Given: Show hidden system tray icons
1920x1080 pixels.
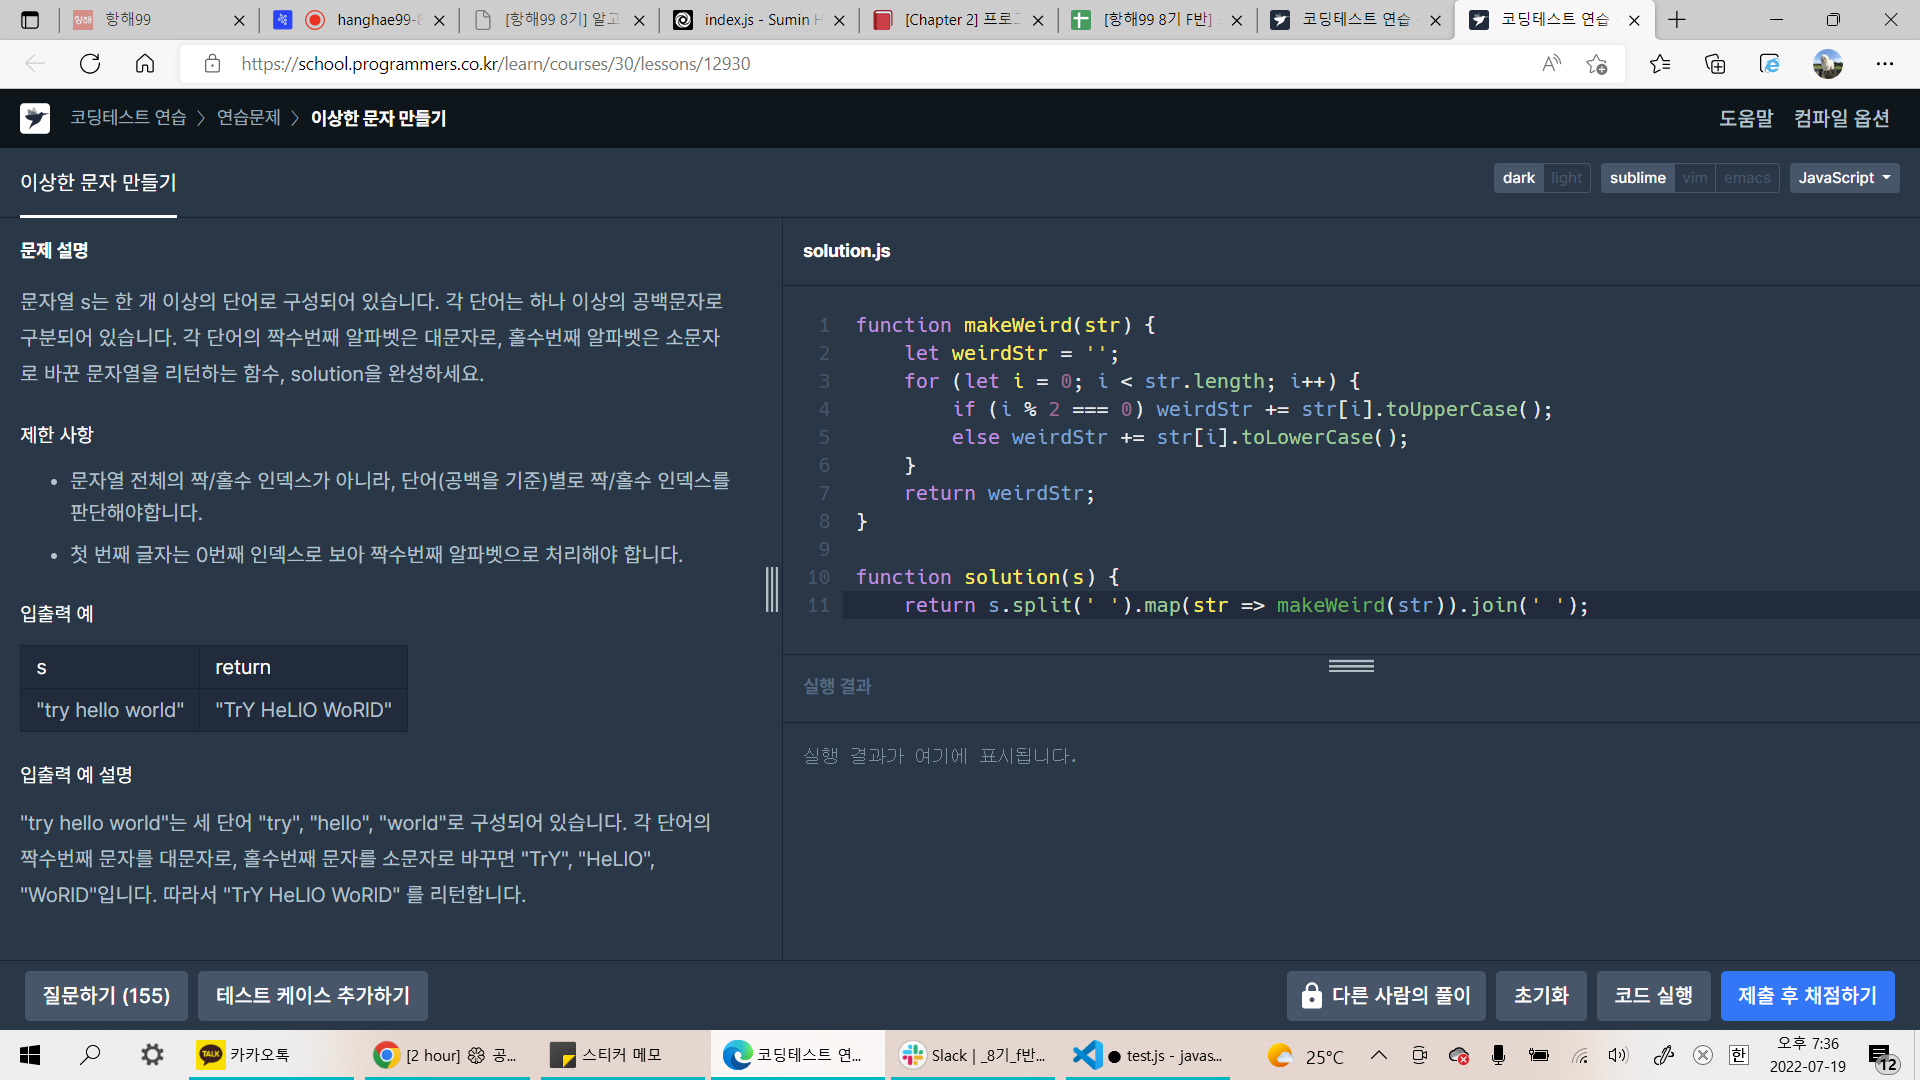Looking at the screenshot, I should point(1378,1055).
